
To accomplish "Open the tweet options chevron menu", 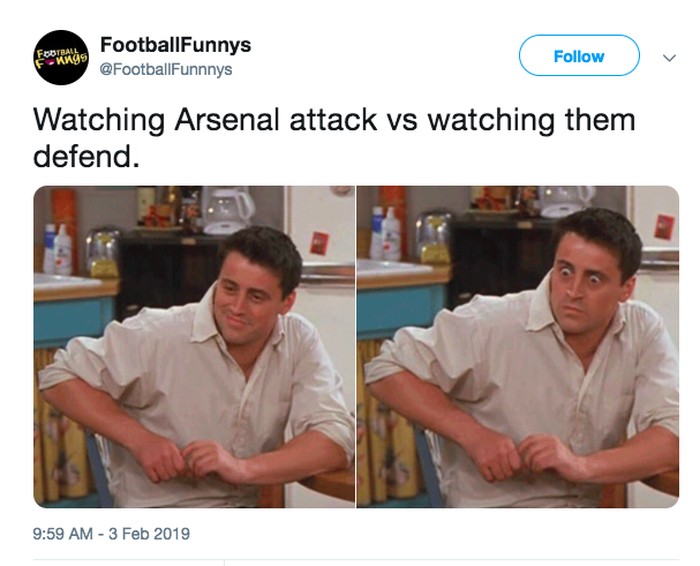I will point(669,57).
